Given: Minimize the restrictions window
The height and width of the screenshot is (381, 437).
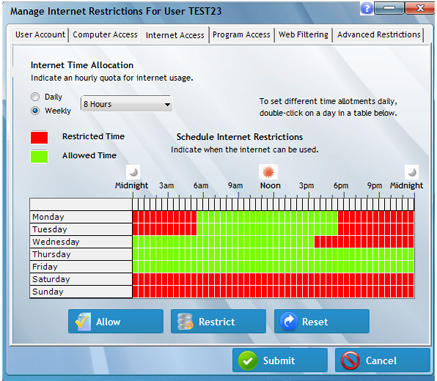Looking at the screenshot, I should coord(389,8).
